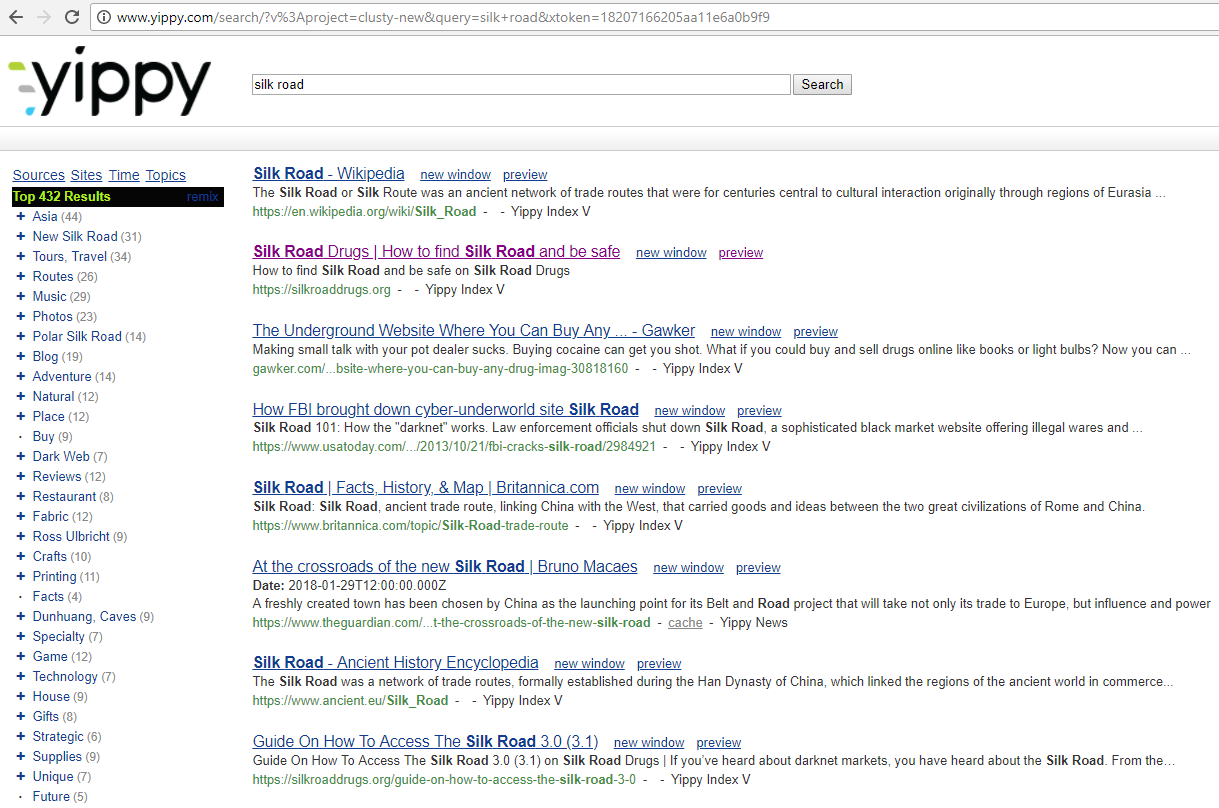Switch to the Time tab

click(x=124, y=175)
